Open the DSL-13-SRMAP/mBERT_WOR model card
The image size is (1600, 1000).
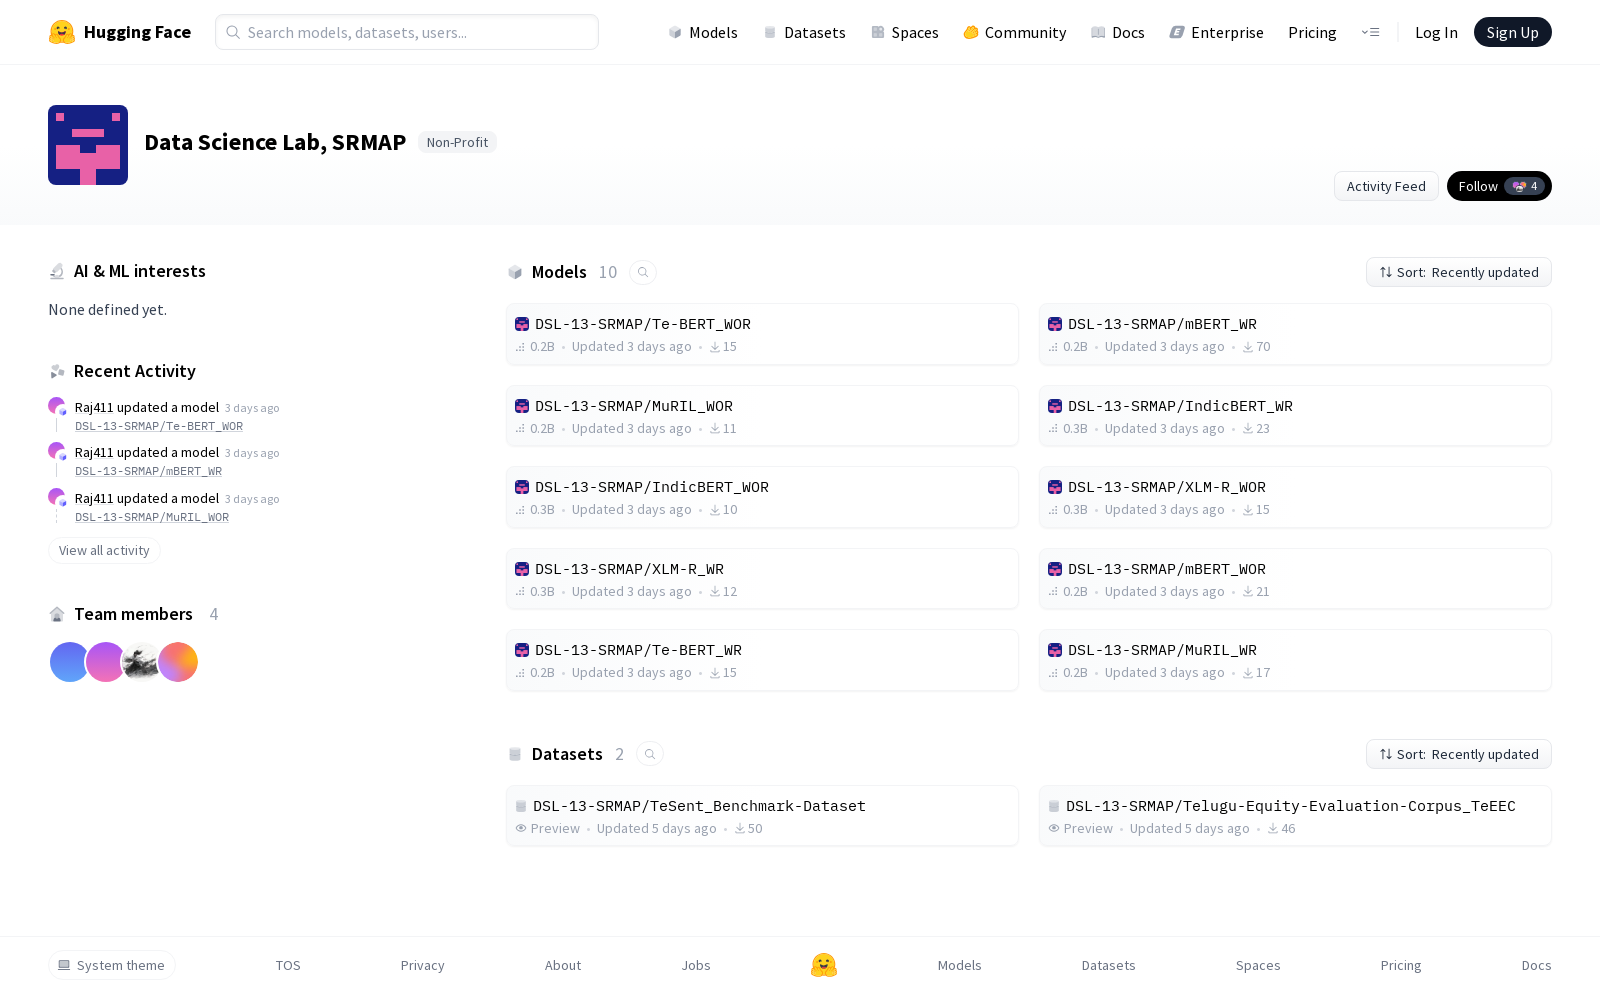pyautogui.click(x=1295, y=579)
